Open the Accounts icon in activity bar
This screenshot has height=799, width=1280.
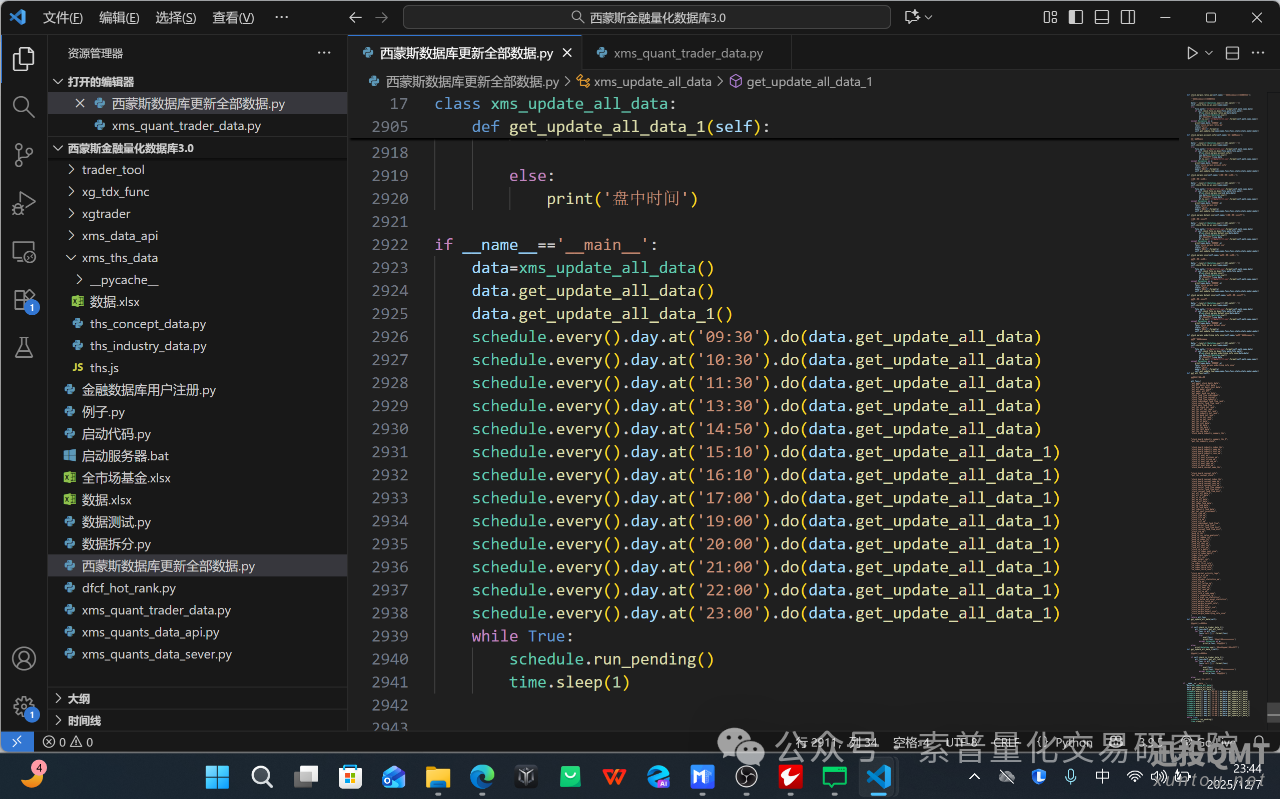[23, 659]
